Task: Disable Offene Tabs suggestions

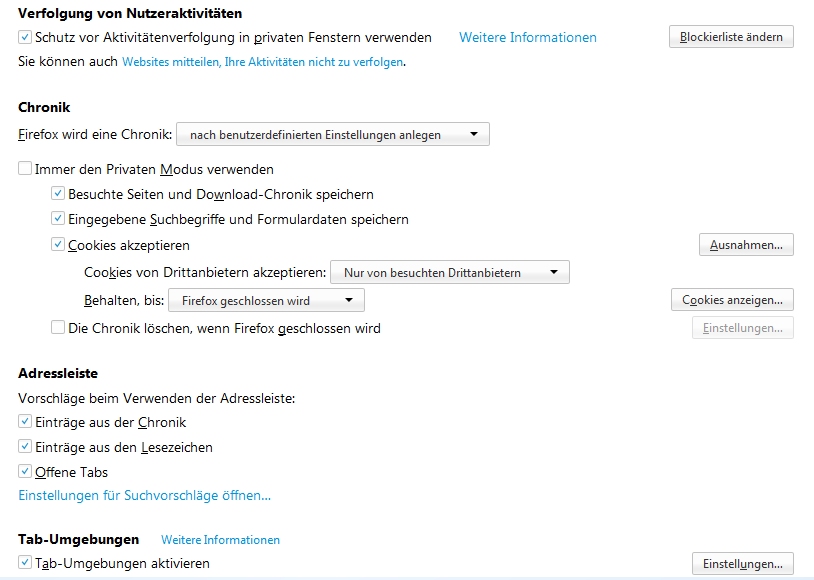Action: pos(23,471)
